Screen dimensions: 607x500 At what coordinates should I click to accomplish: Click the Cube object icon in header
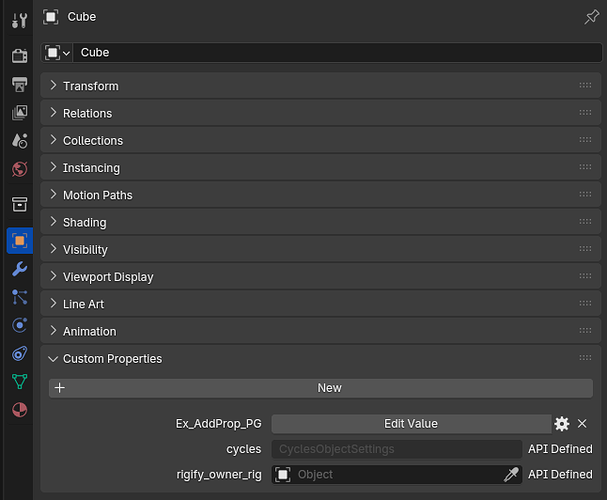(51, 17)
